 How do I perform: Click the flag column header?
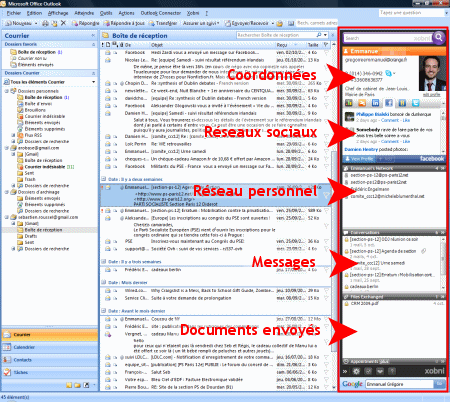326,45
